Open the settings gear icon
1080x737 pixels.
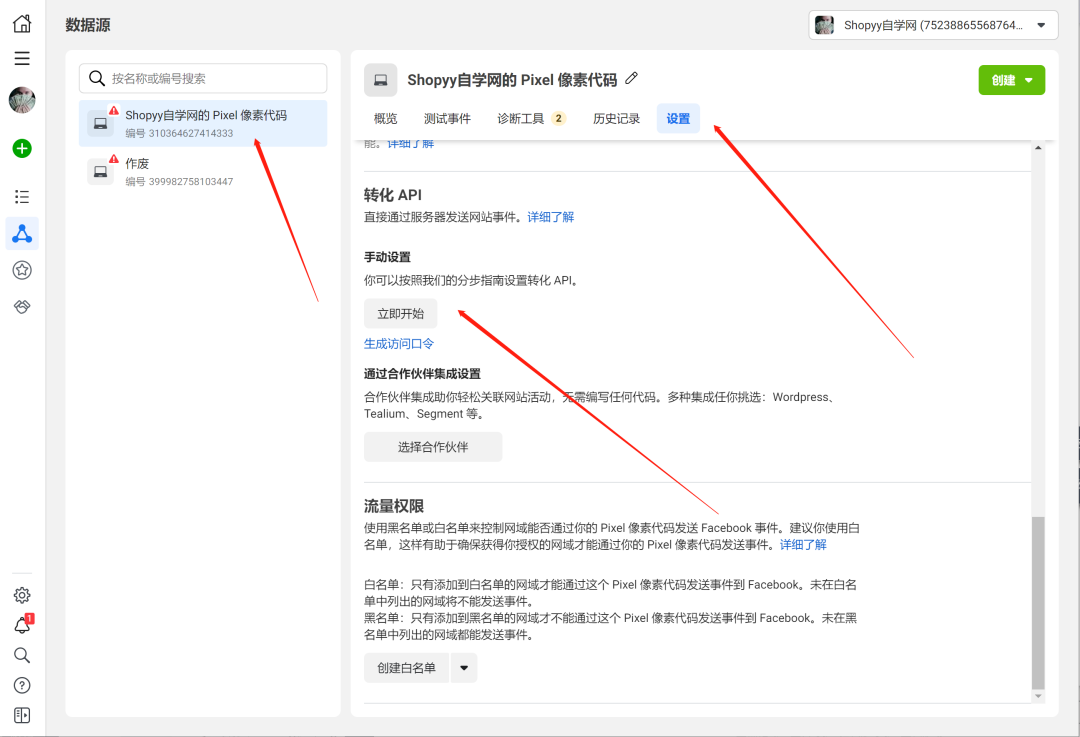click(x=22, y=595)
